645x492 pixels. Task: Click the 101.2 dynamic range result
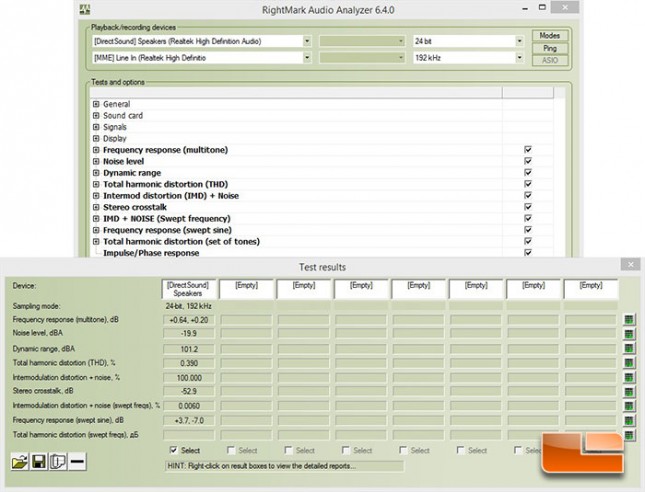click(189, 349)
